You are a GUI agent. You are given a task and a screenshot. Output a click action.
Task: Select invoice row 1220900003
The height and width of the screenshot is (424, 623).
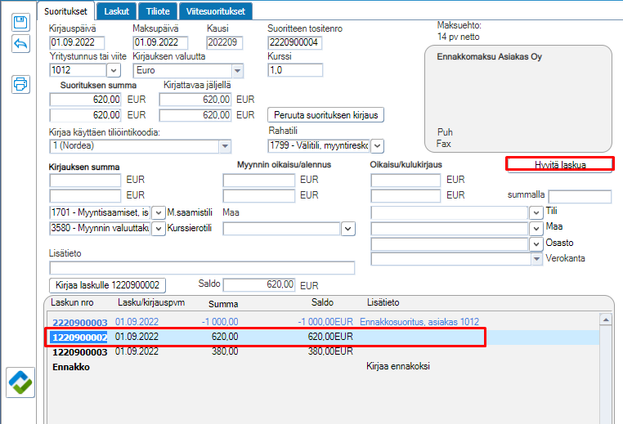323,352
